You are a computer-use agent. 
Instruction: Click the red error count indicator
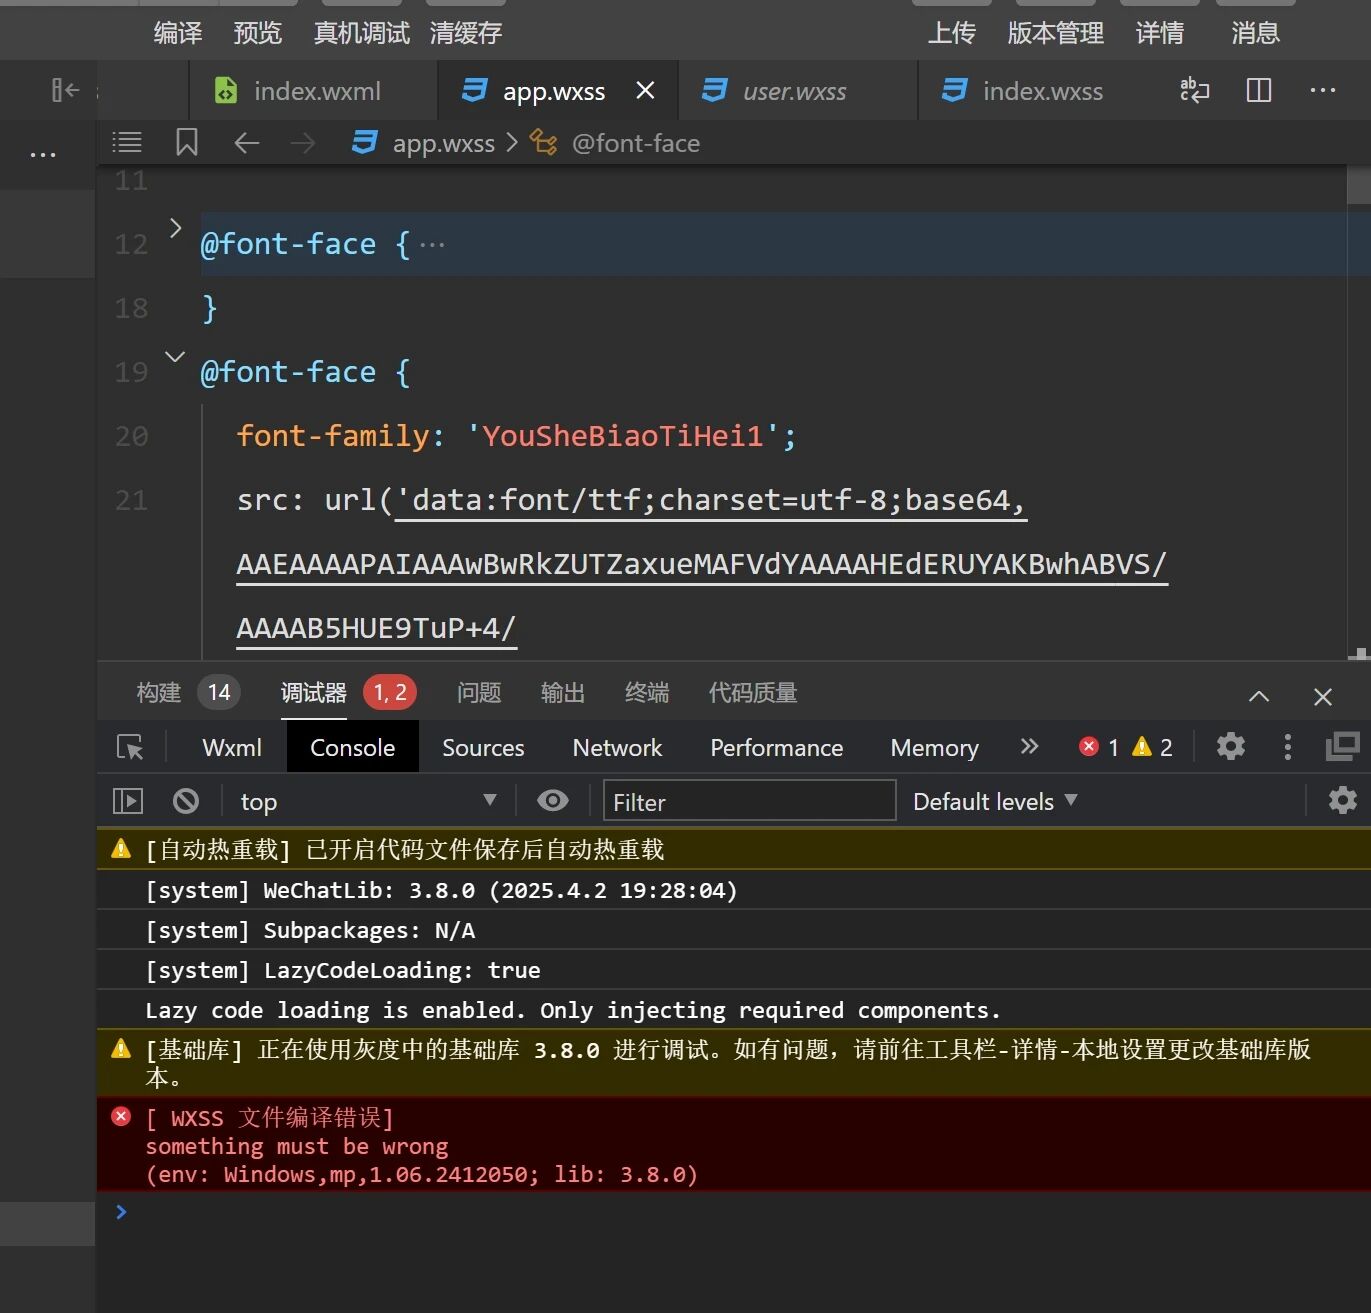coord(1099,747)
